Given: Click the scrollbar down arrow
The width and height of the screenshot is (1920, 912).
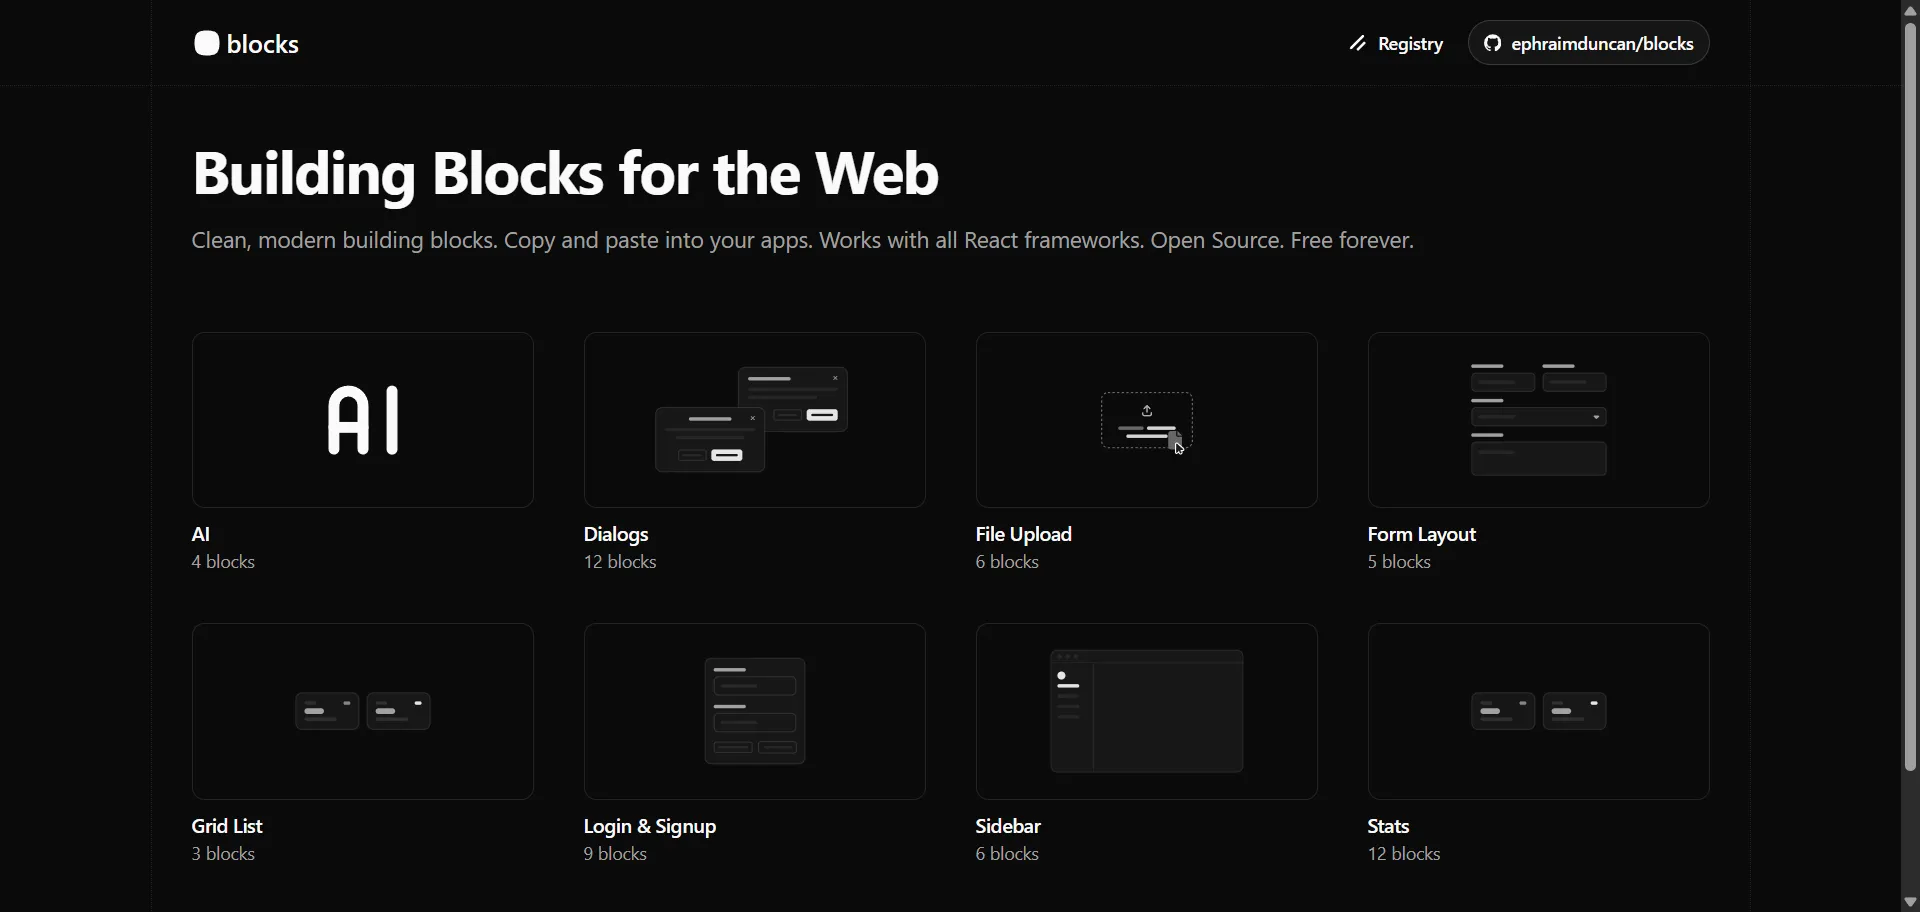Looking at the screenshot, I should click(x=1910, y=902).
